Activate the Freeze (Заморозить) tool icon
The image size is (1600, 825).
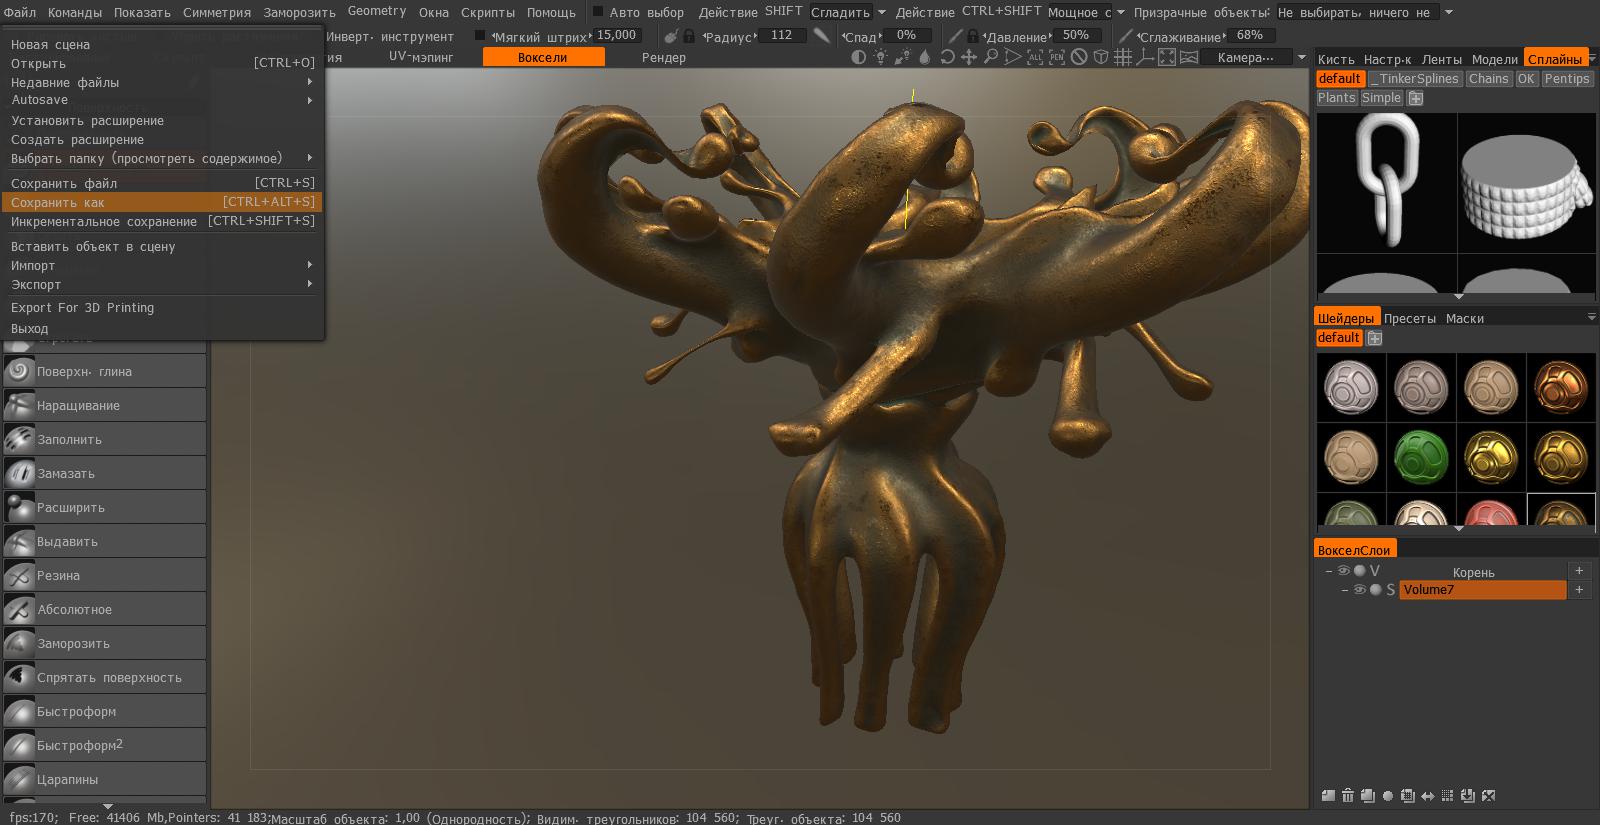[x=19, y=643]
